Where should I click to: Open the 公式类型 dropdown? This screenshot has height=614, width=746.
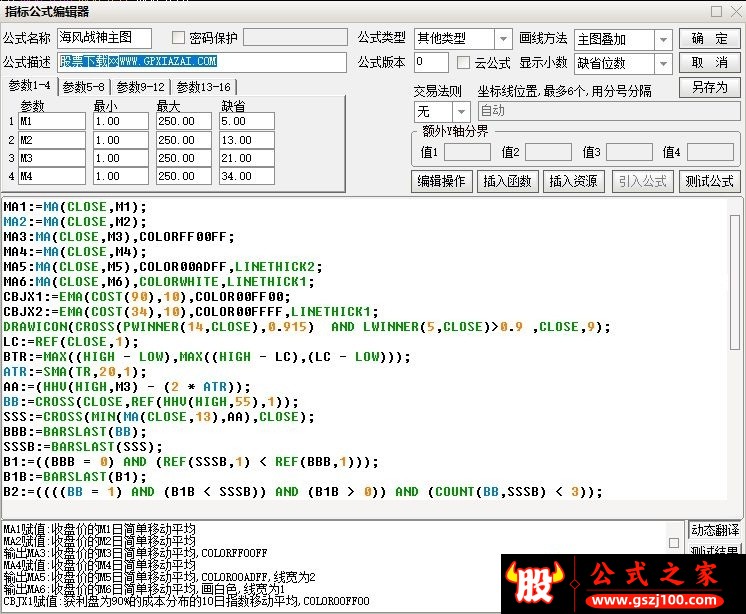pos(502,39)
